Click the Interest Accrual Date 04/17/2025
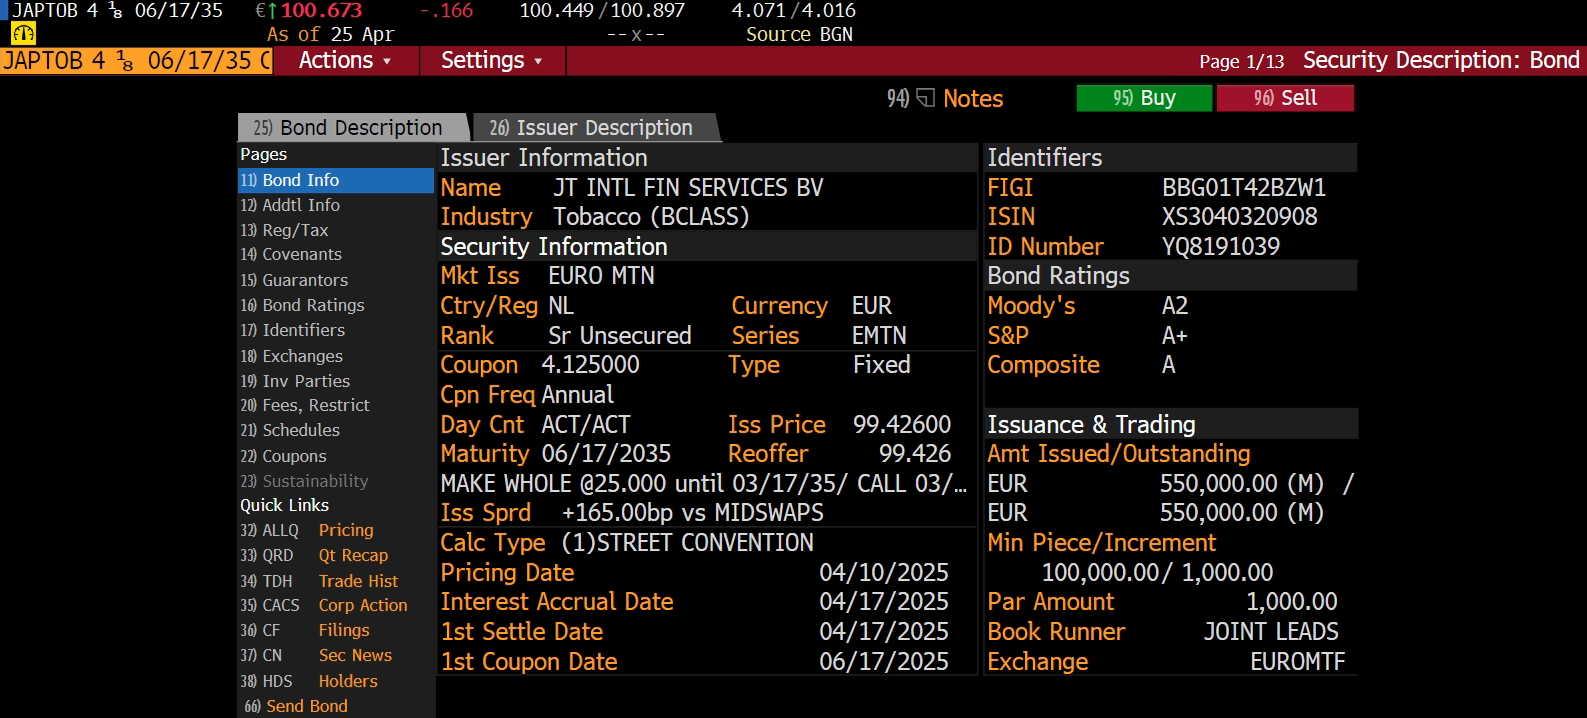The width and height of the screenshot is (1587, 718). (x=884, y=602)
